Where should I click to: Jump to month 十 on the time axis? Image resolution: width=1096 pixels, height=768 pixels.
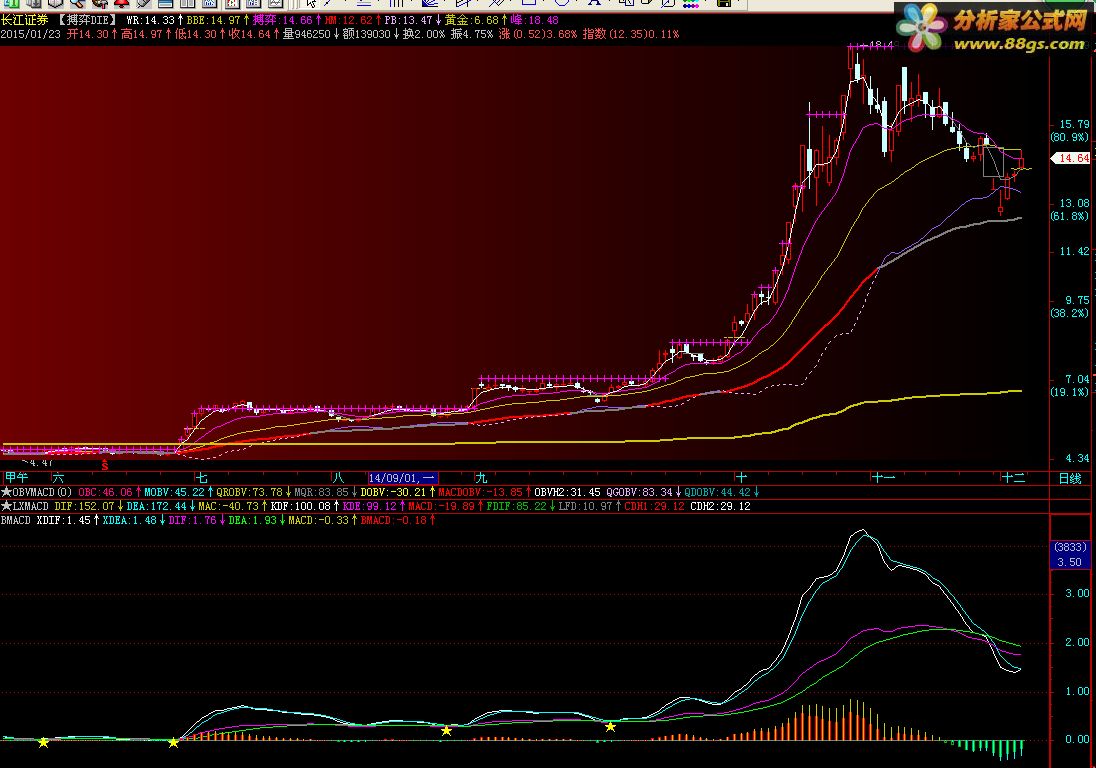(x=741, y=478)
